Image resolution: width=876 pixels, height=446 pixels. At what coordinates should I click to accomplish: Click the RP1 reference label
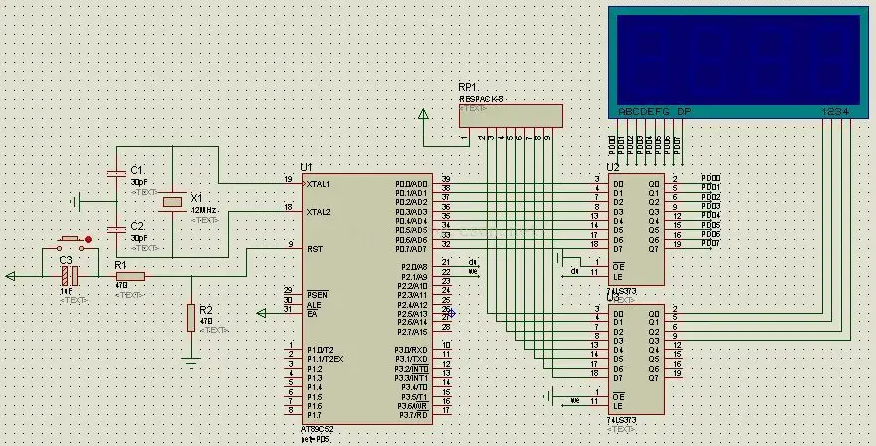pos(467,87)
